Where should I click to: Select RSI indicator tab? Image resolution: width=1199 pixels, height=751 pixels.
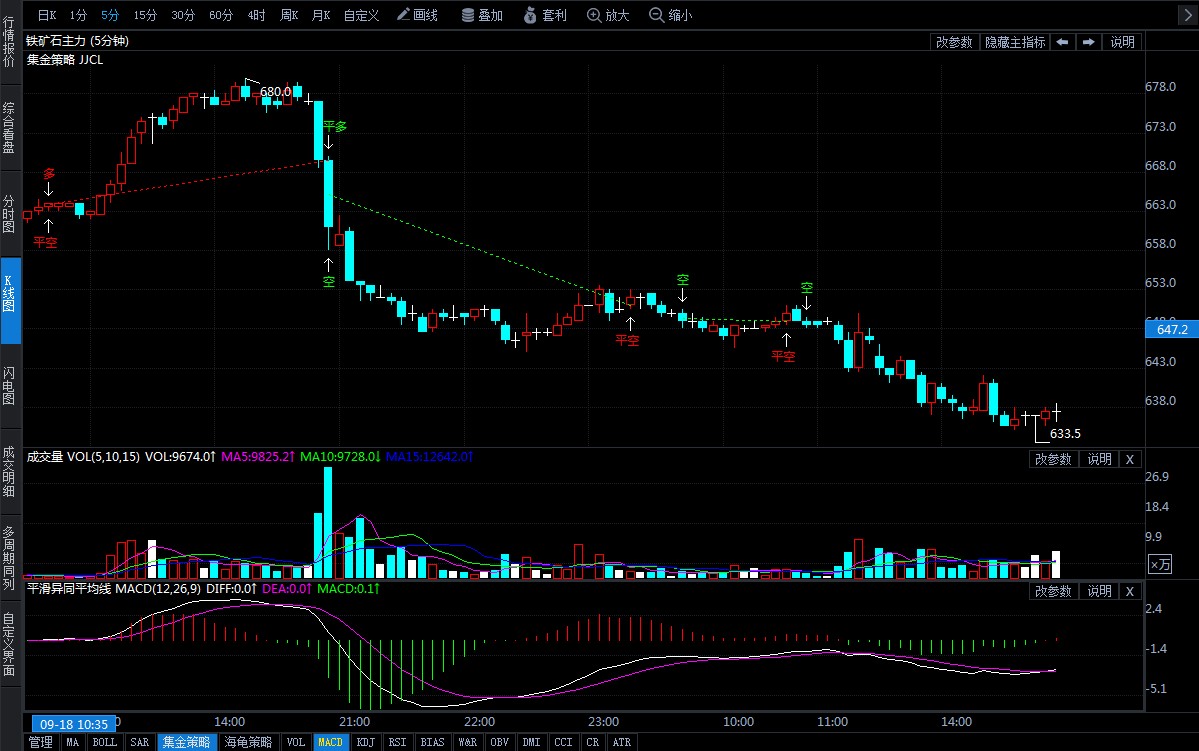[x=397, y=743]
